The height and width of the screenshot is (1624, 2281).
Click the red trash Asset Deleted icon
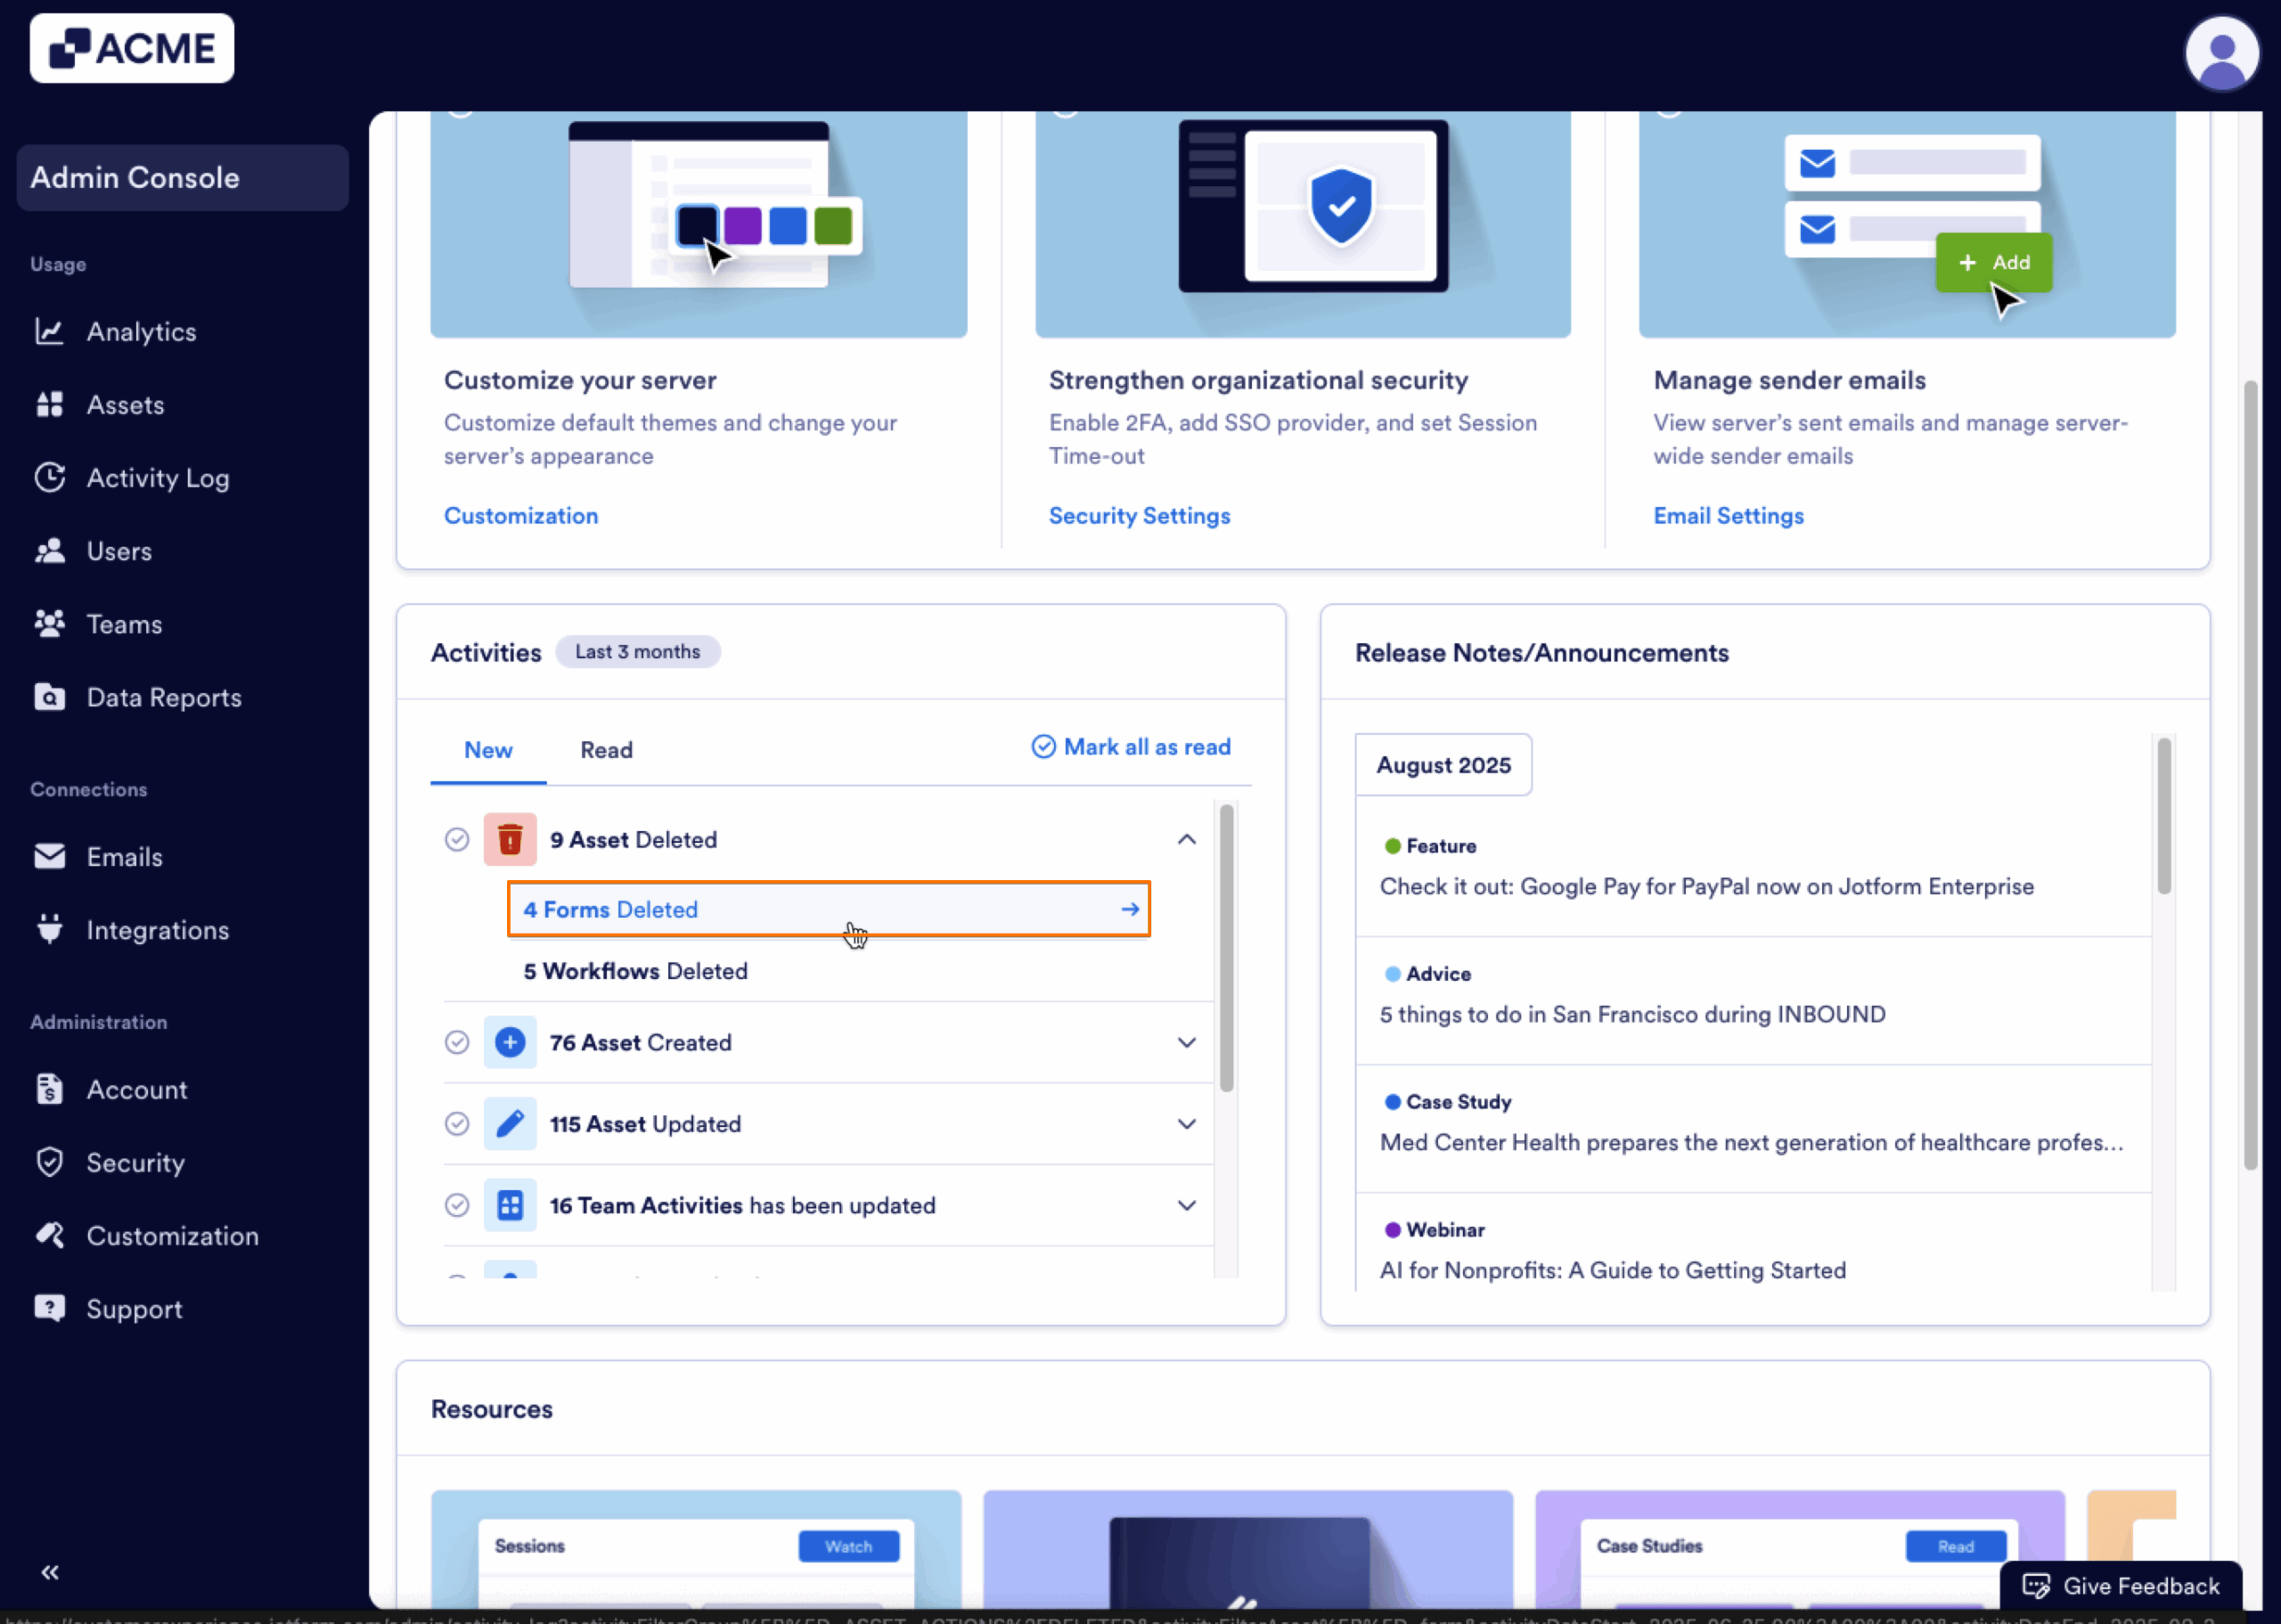[509, 839]
